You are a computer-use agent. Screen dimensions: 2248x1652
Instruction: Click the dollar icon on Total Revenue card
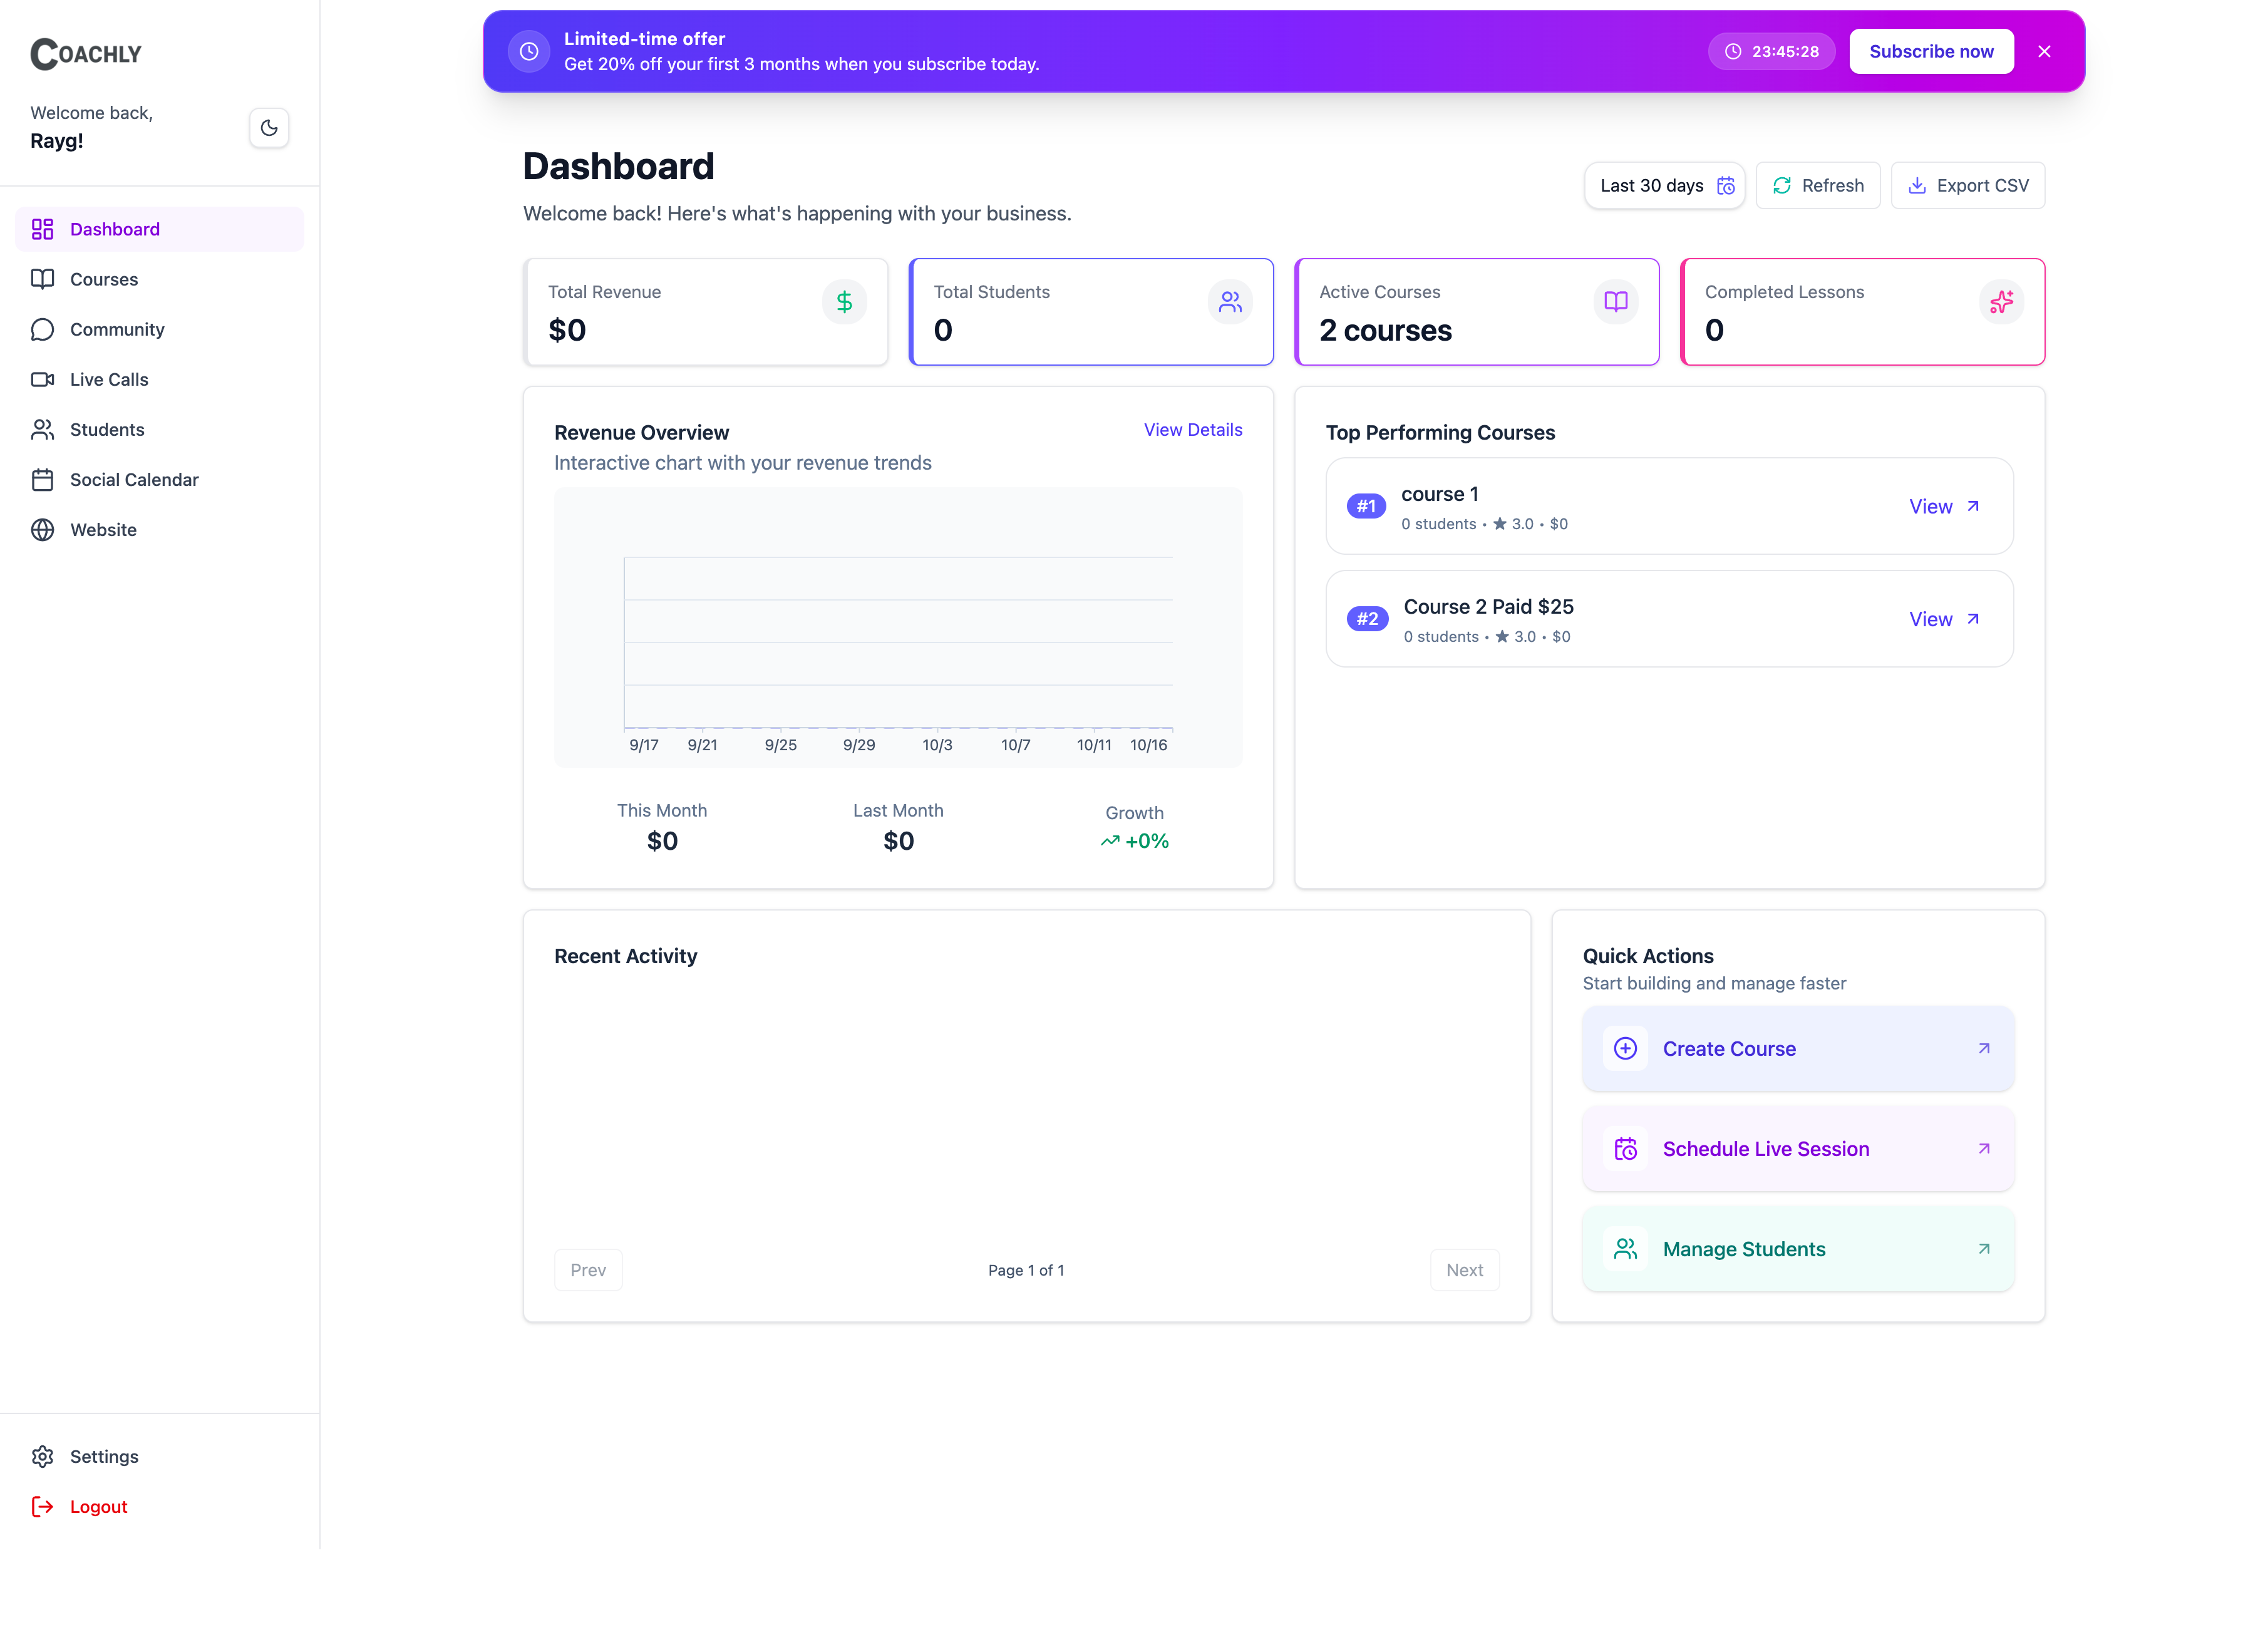click(x=844, y=301)
